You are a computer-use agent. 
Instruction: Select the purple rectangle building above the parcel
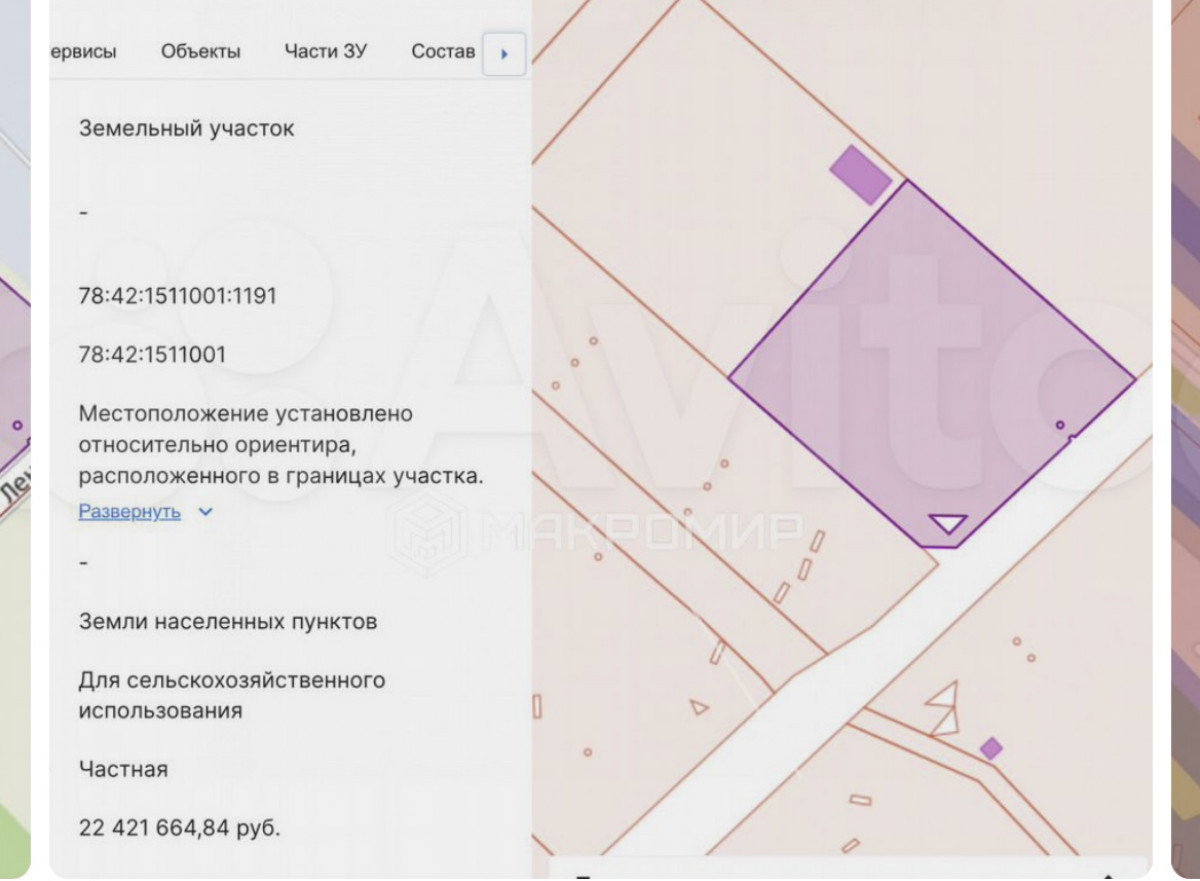[x=860, y=175]
